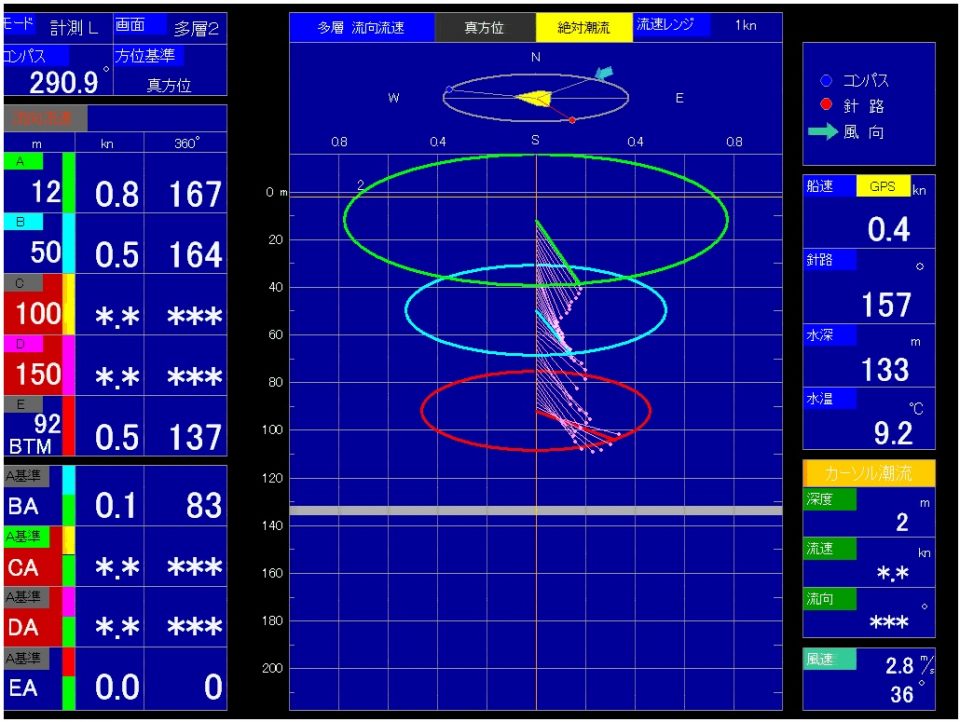Select layer D magenta label
Screen dimensions: 960x722
23,344
